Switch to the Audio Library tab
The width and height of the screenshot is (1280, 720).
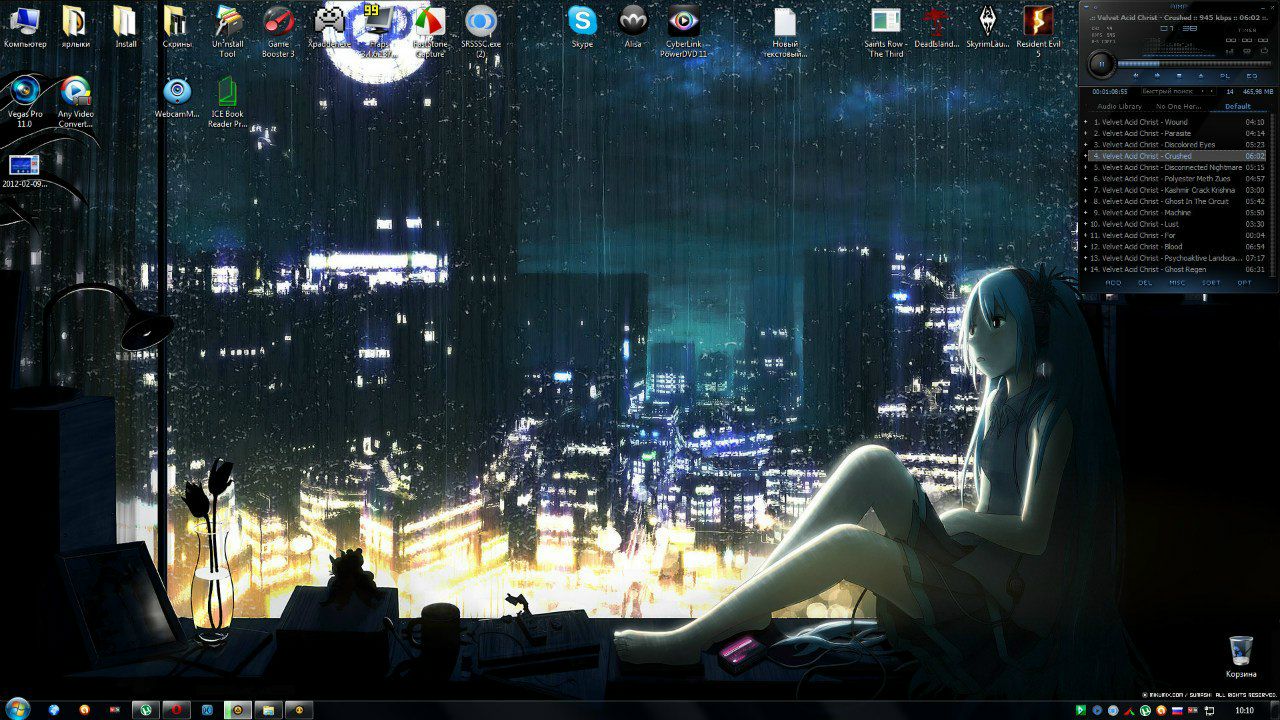tap(1119, 106)
